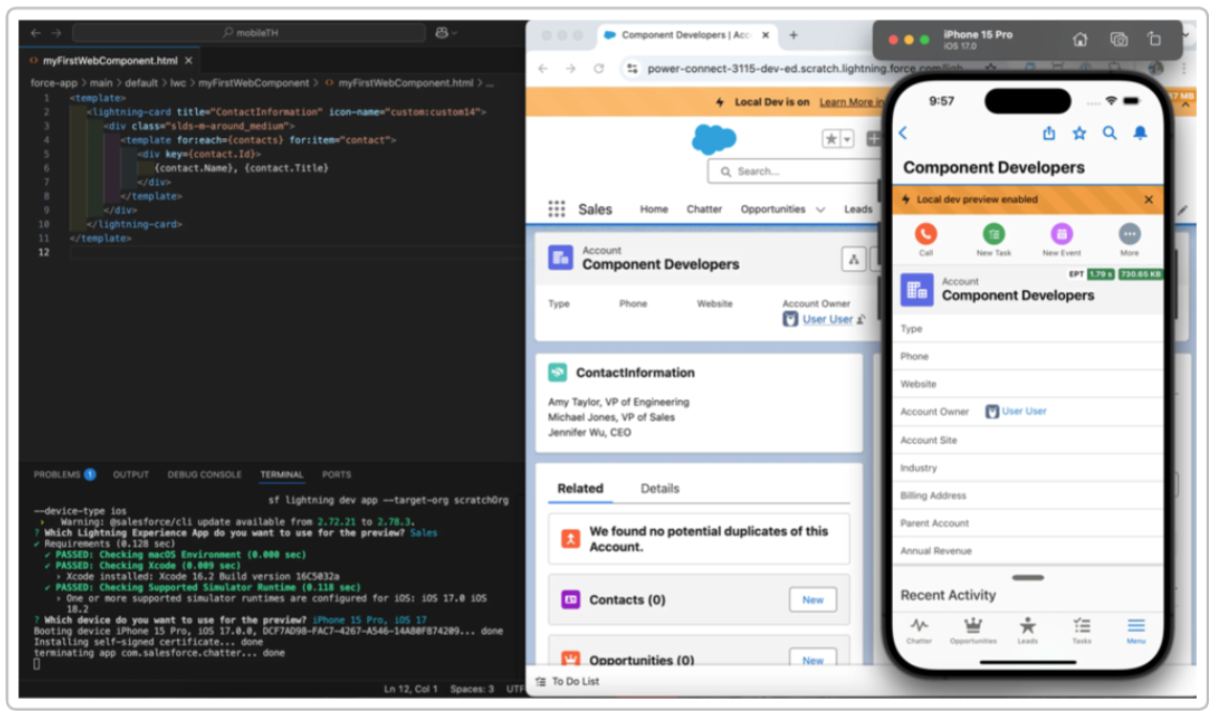Open the Opportunities nav item in the browser
The image size is (1217, 722).
click(773, 209)
